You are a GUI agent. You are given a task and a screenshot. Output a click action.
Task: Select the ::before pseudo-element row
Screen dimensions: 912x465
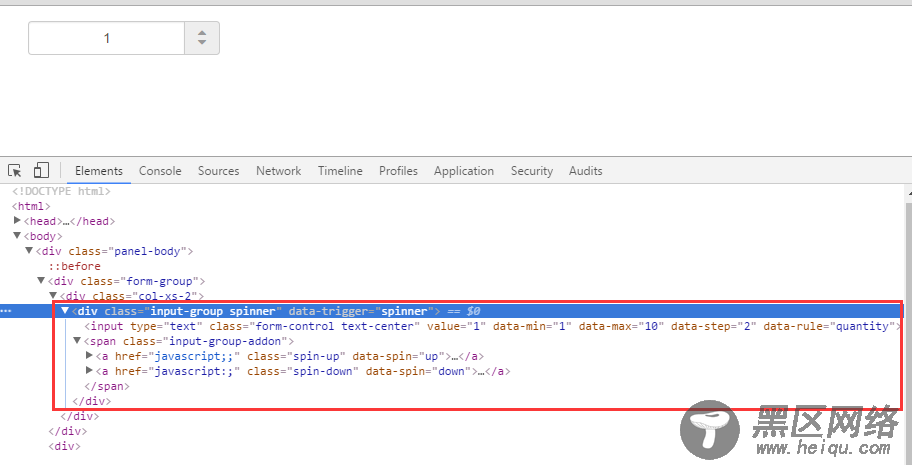click(74, 266)
